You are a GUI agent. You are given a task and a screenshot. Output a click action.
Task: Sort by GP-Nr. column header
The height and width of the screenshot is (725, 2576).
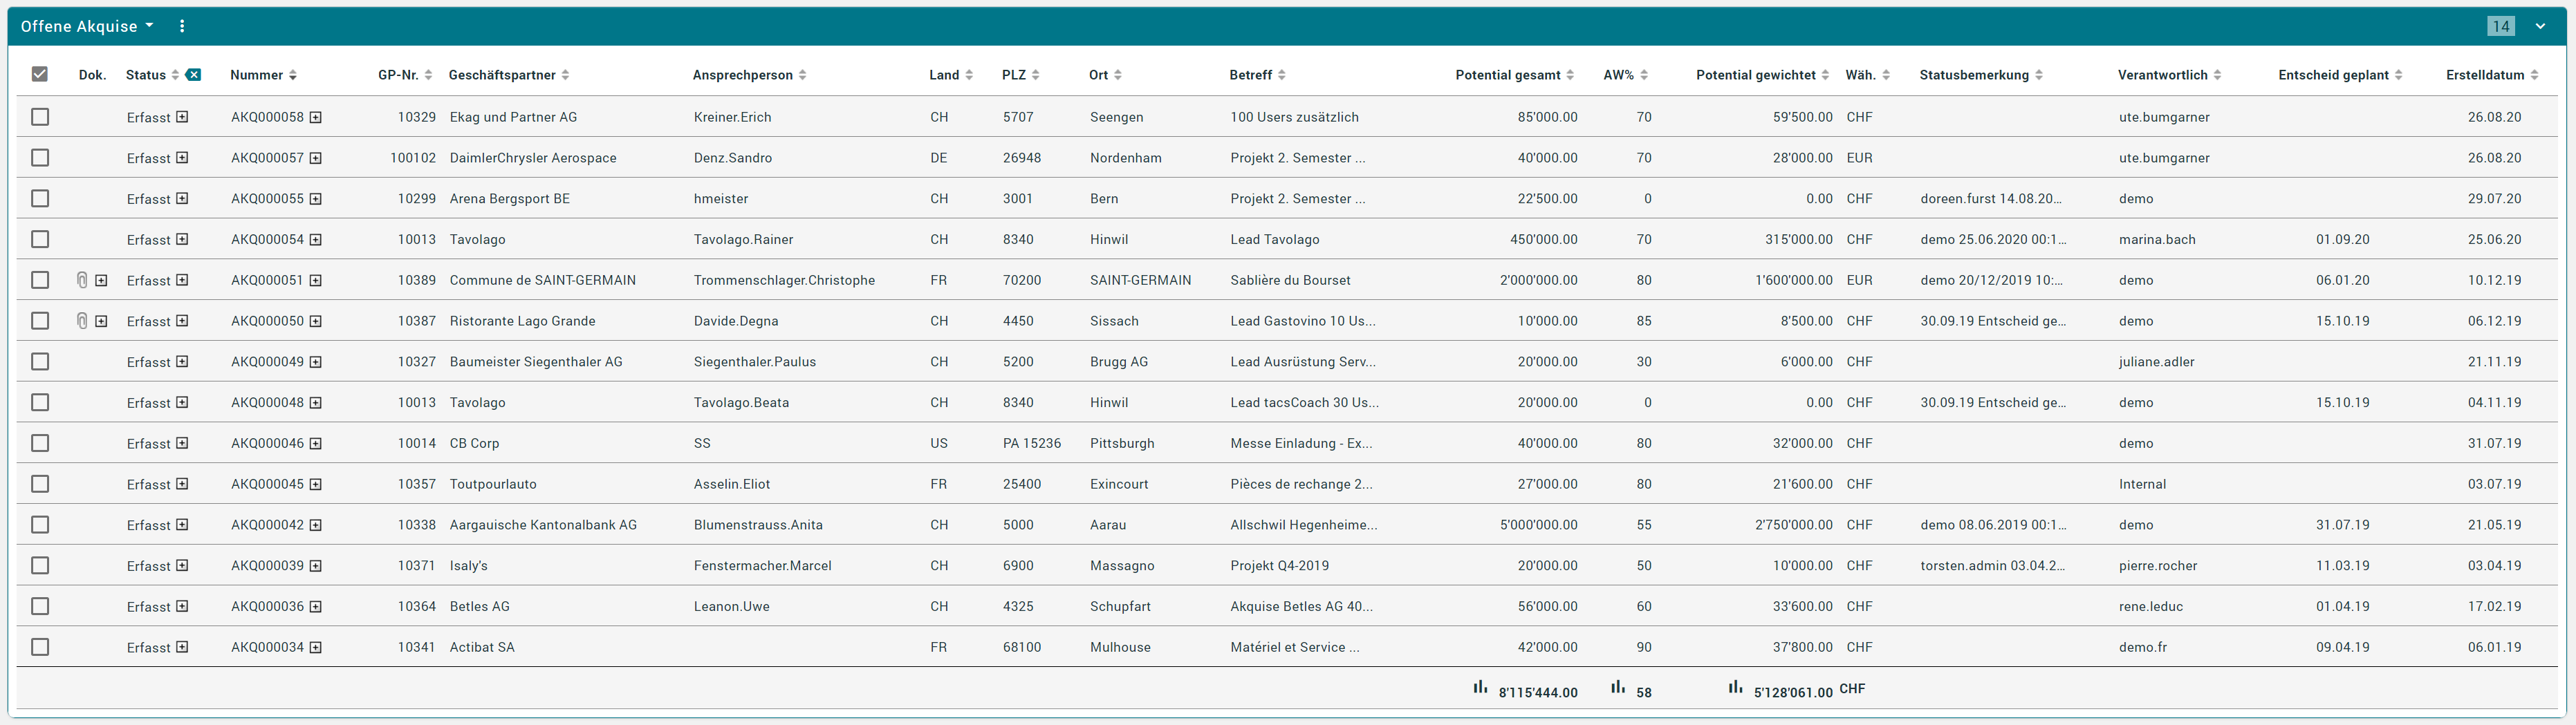coord(405,75)
